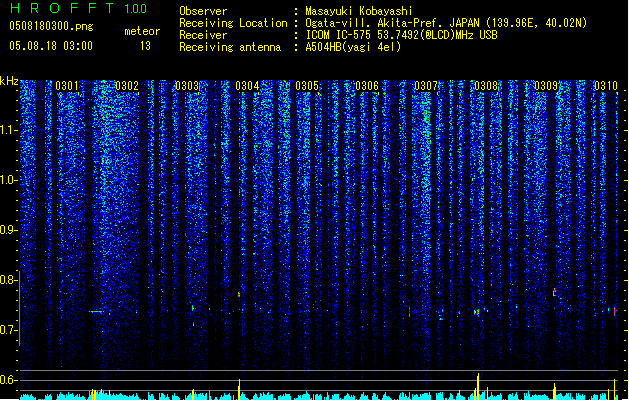629x400 pixels.
Task: Click the tall yellow power spike below 0308
Action: 478,386
